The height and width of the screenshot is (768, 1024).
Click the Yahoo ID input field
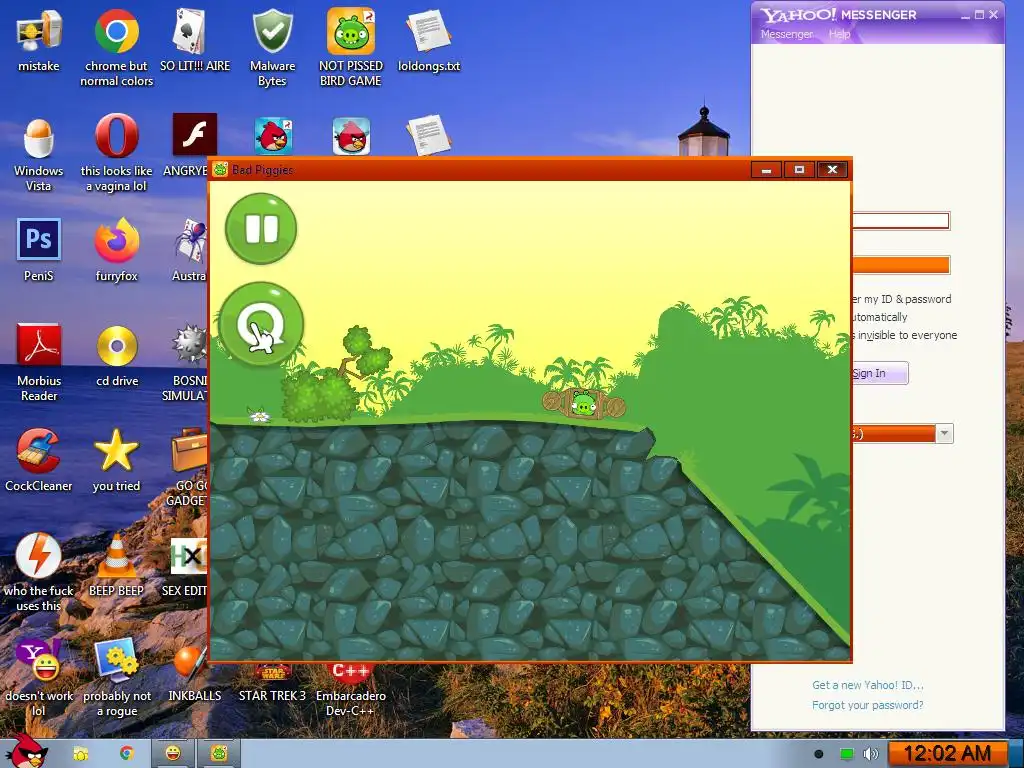(901, 221)
